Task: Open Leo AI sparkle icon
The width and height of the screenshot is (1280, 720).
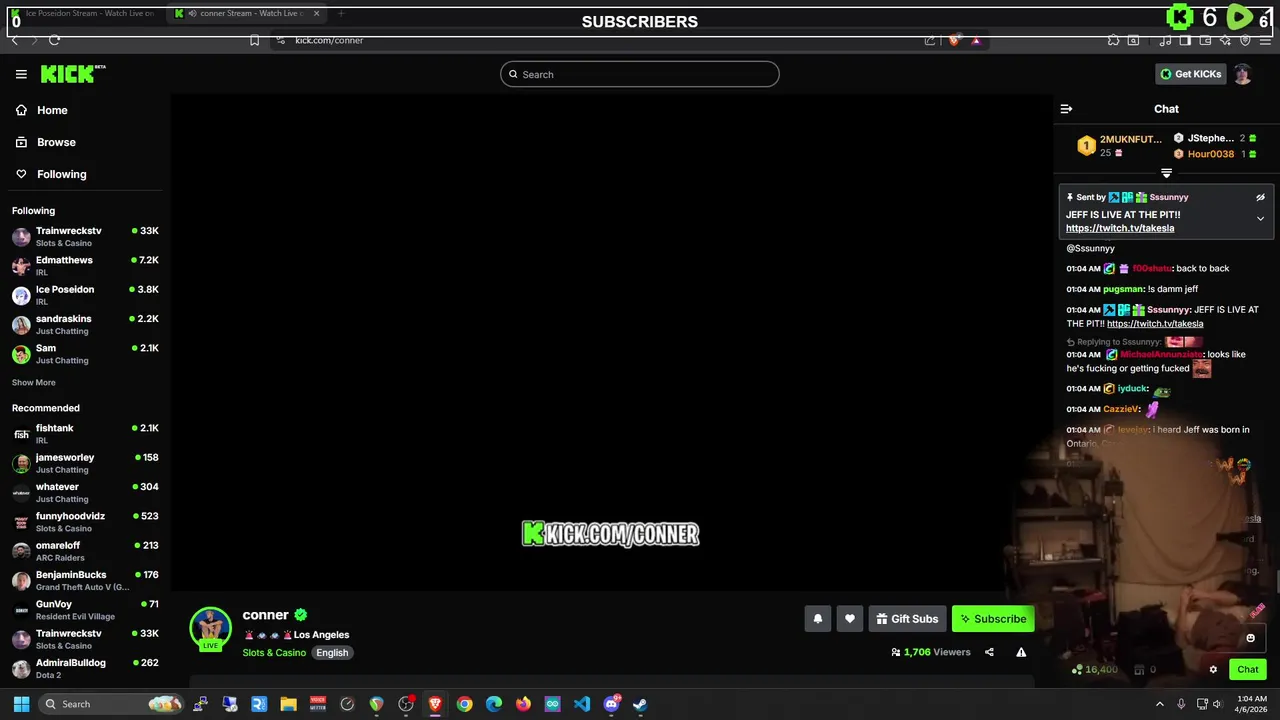Action: pos(1225,40)
